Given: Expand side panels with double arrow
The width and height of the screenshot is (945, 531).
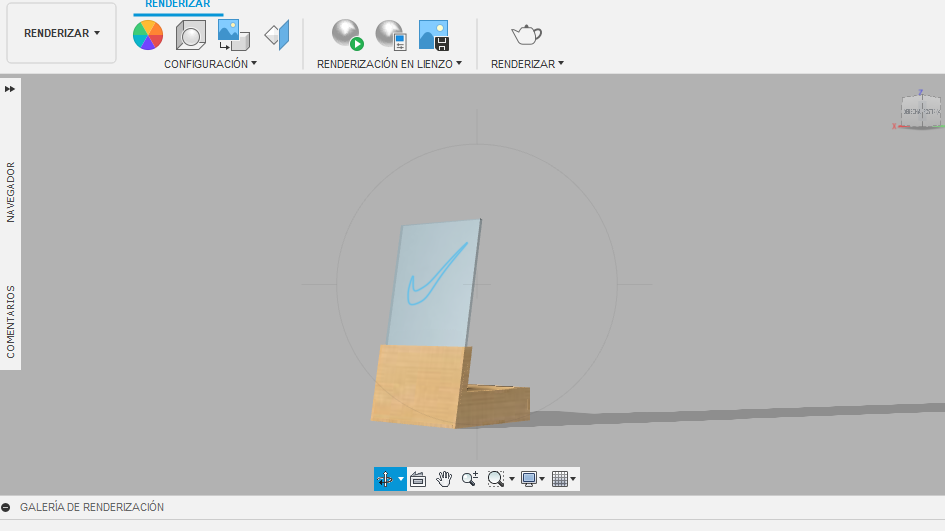Looking at the screenshot, I should tap(10, 89).
